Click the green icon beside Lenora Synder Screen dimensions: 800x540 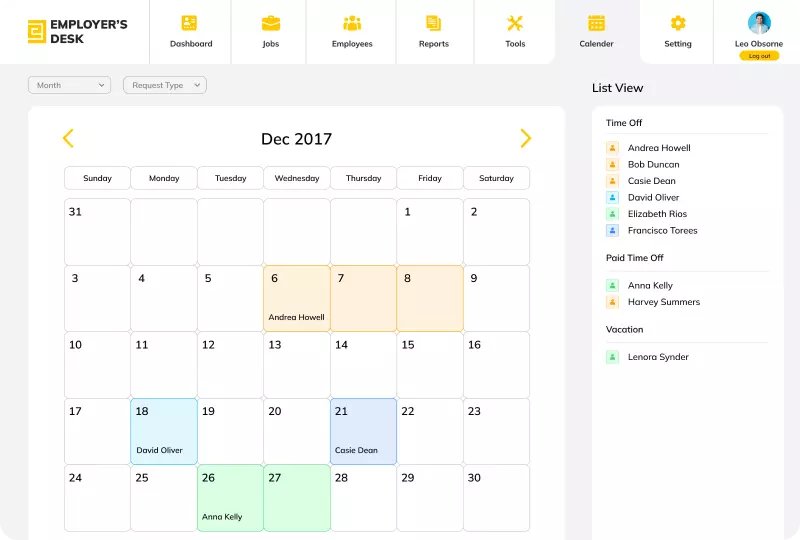[613, 357]
